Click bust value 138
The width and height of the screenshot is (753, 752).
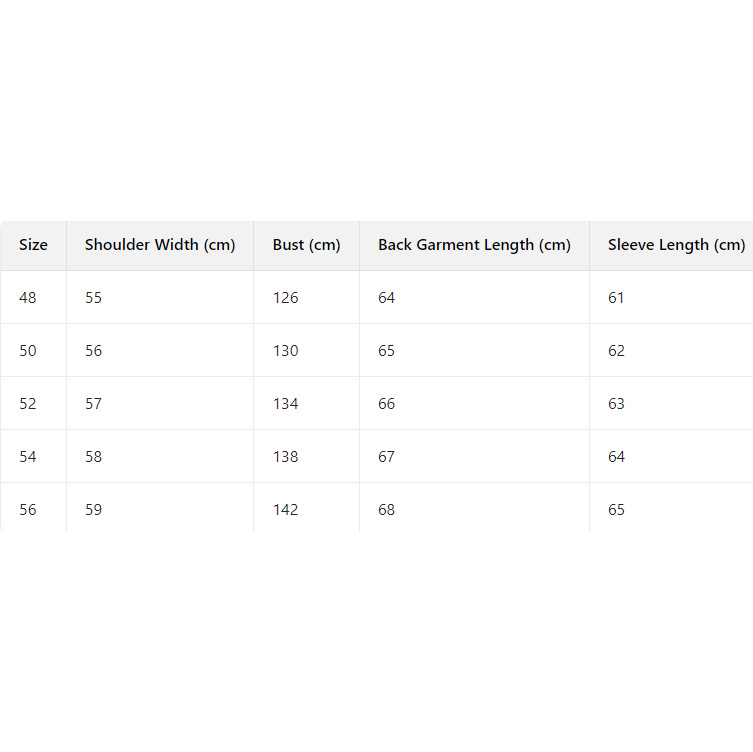click(x=286, y=457)
